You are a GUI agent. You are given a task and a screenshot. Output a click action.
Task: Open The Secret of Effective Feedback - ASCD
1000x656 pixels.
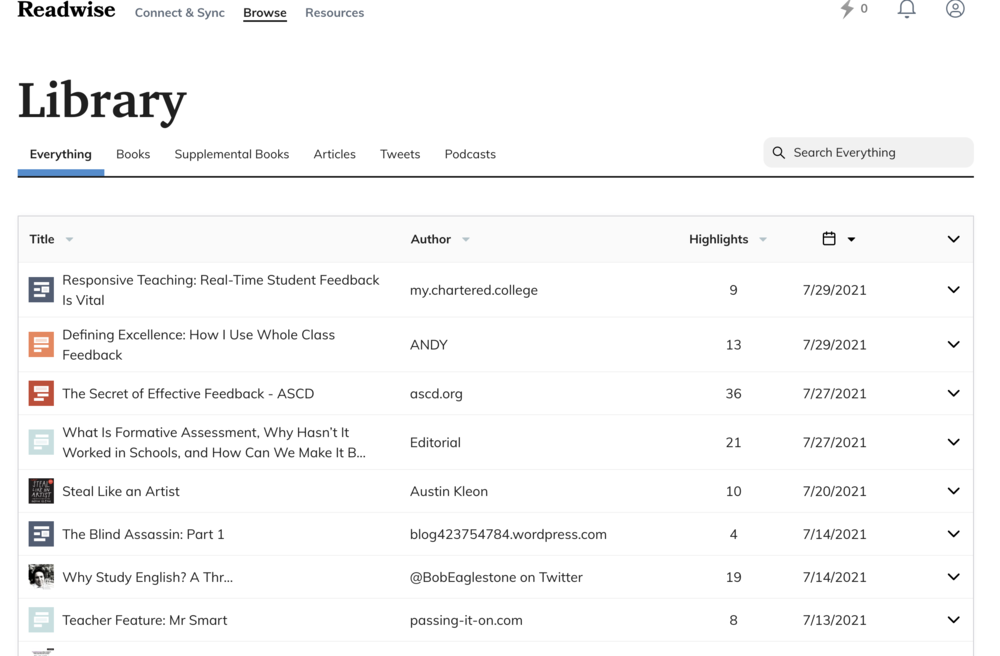click(188, 393)
